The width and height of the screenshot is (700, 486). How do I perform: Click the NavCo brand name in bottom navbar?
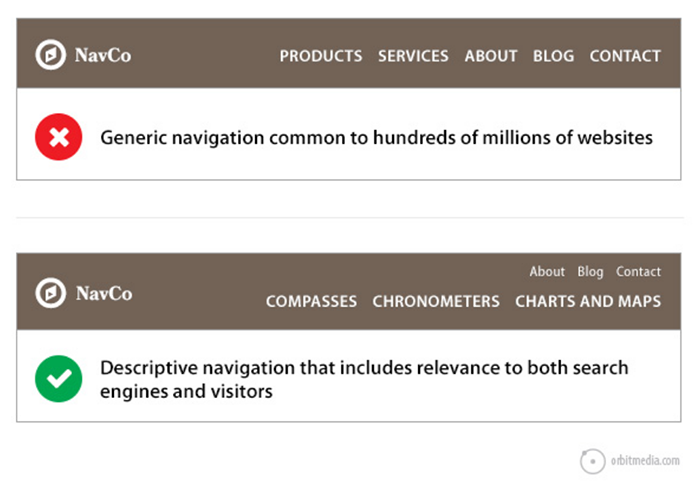tap(103, 294)
